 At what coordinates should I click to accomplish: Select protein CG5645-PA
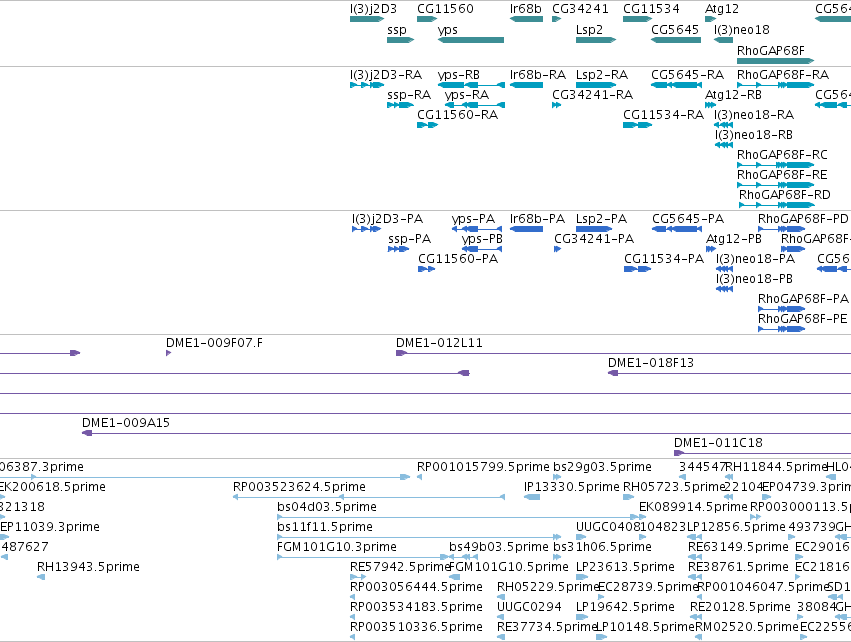point(677,229)
